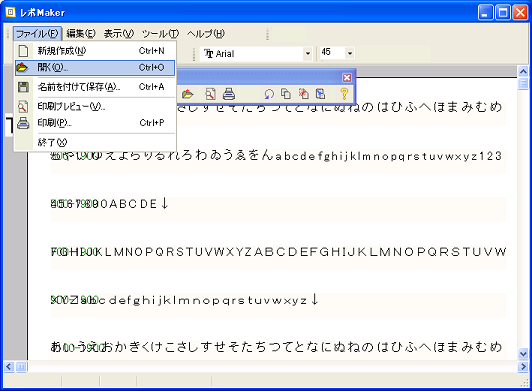Click the text line ending with ABCDE↓
Viewport: 532px width, 391px height.
(x=109, y=204)
